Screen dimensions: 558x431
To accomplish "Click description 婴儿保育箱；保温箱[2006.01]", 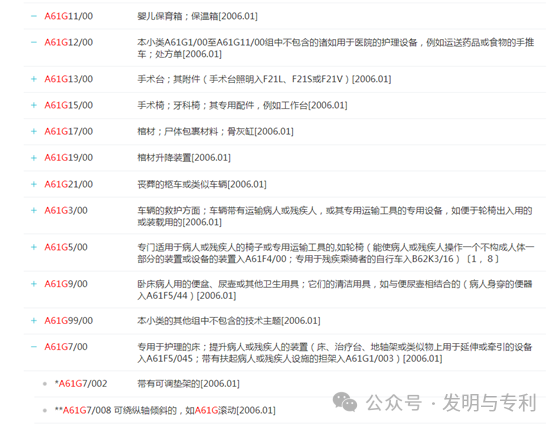I will click(198, 16).
